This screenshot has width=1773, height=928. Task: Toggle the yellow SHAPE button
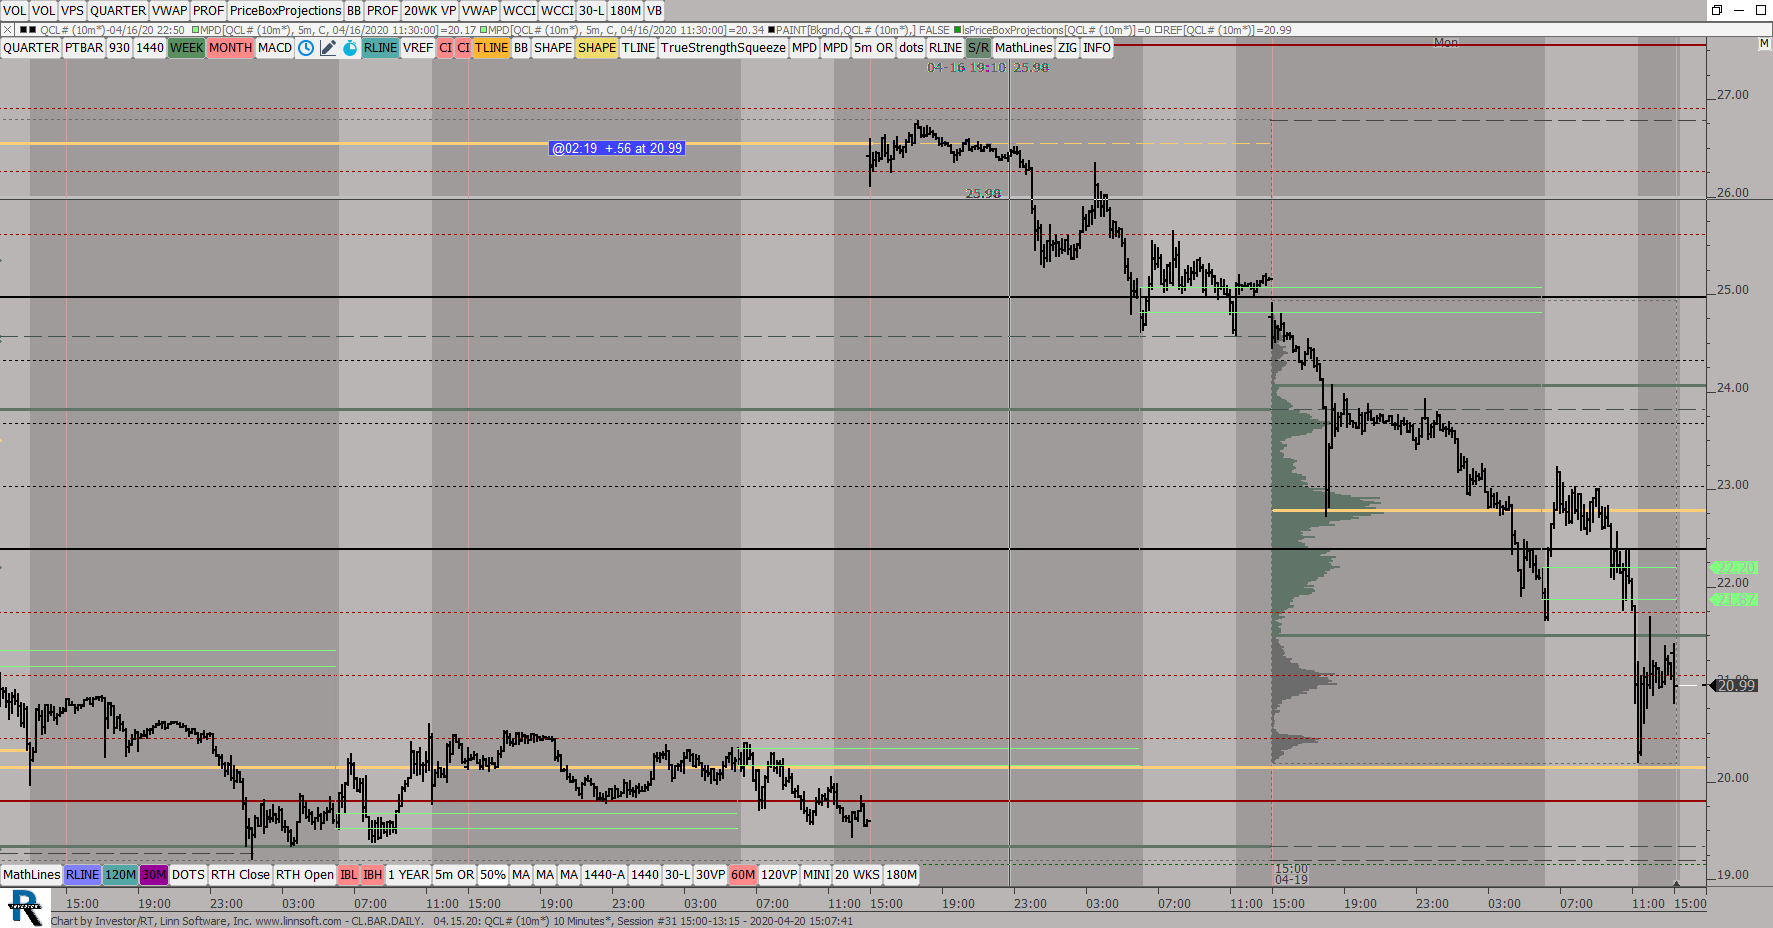click(596, 48)
